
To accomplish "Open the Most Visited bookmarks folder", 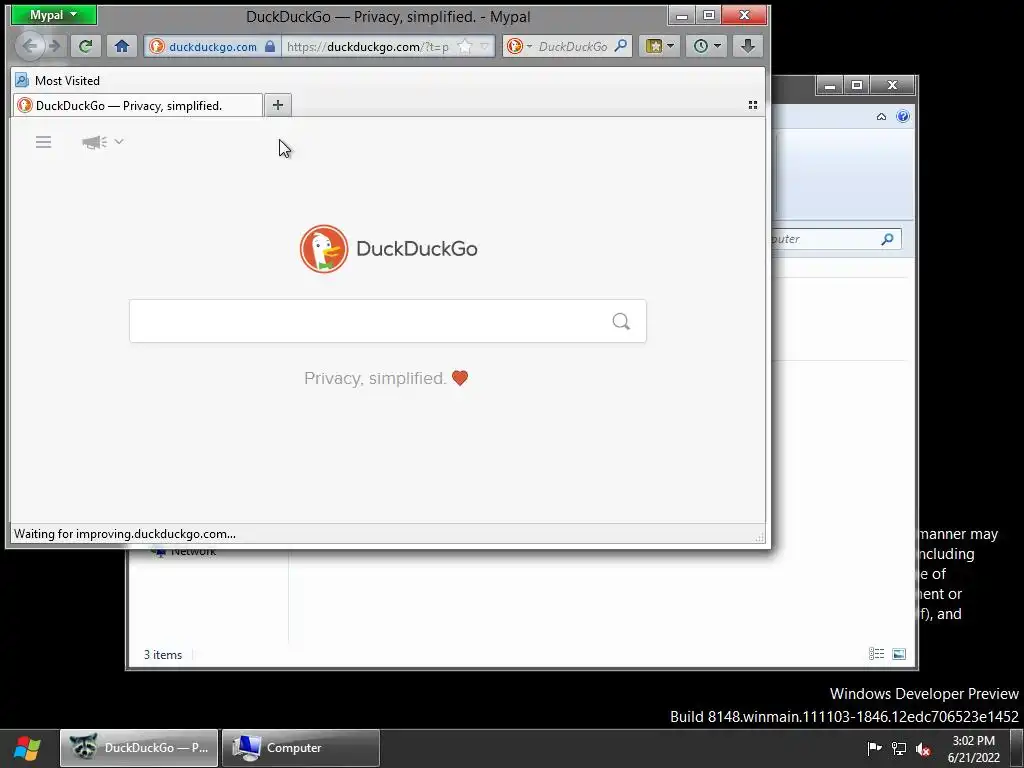I will pos(57,80).
